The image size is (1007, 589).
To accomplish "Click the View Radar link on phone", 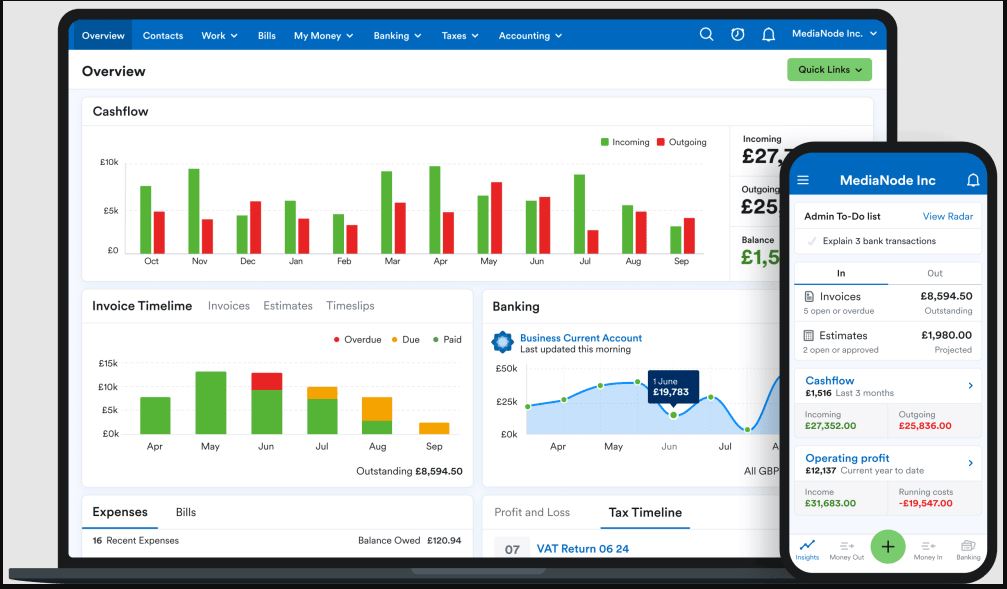I will click(x=947, y=216).
